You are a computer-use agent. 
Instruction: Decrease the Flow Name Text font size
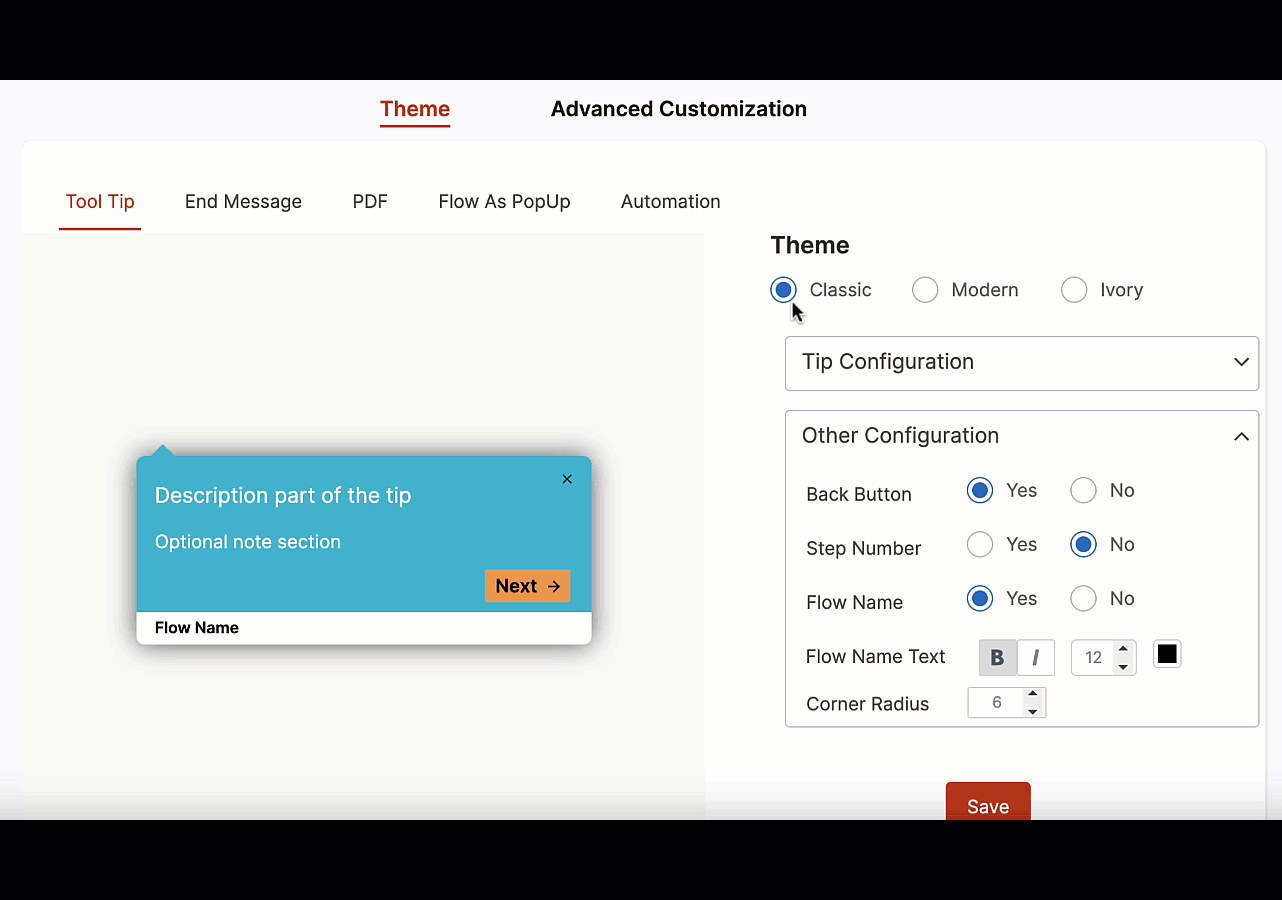1123,665
